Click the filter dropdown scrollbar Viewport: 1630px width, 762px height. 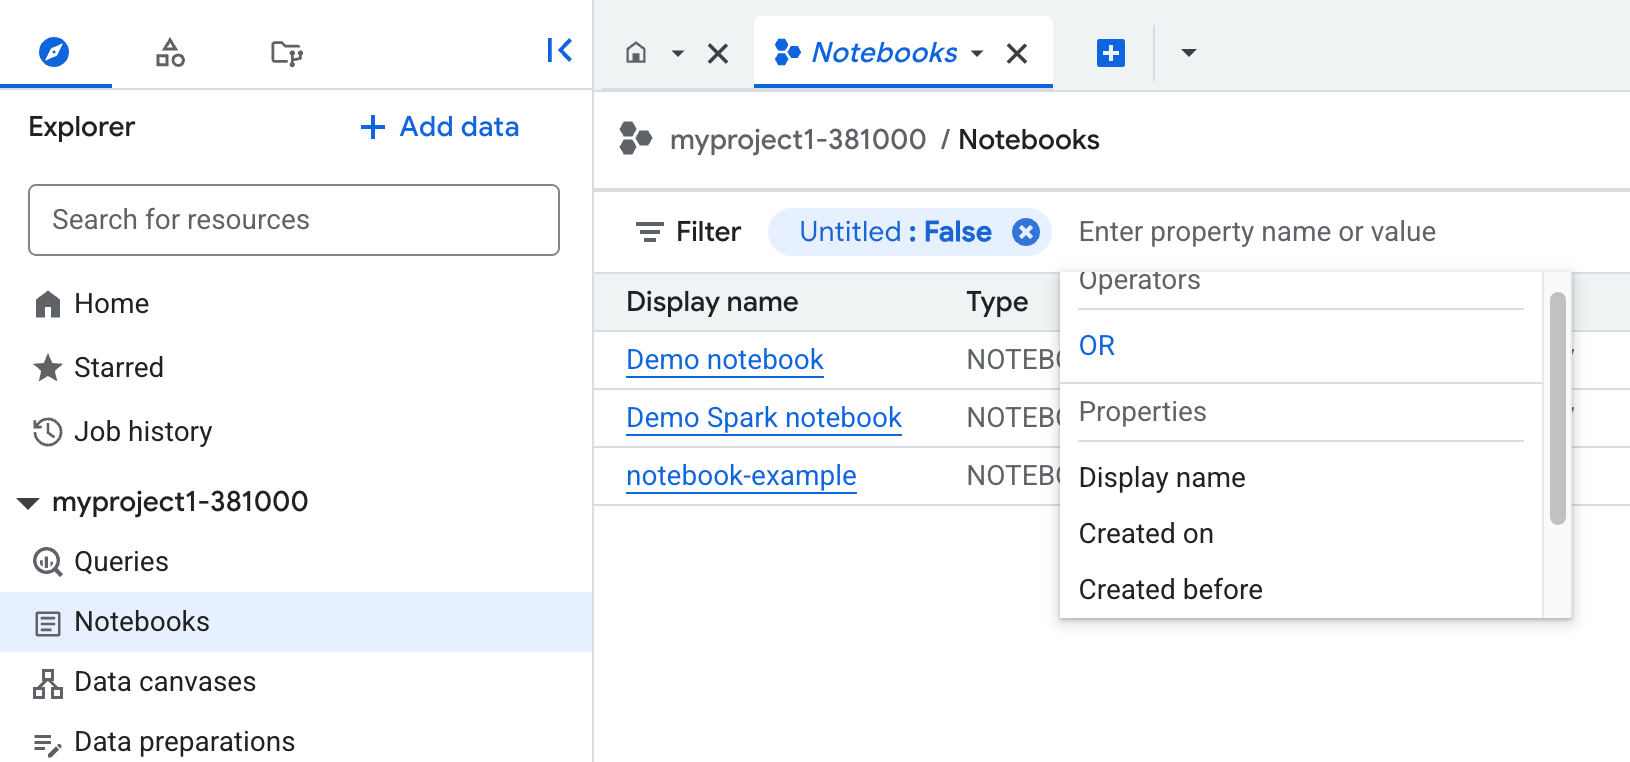click(x=1557, y=408)
